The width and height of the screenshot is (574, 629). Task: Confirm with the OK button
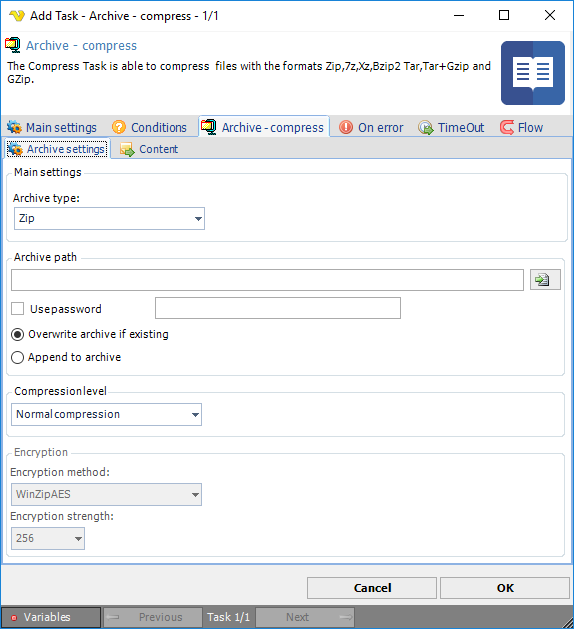tap(505, 588)
